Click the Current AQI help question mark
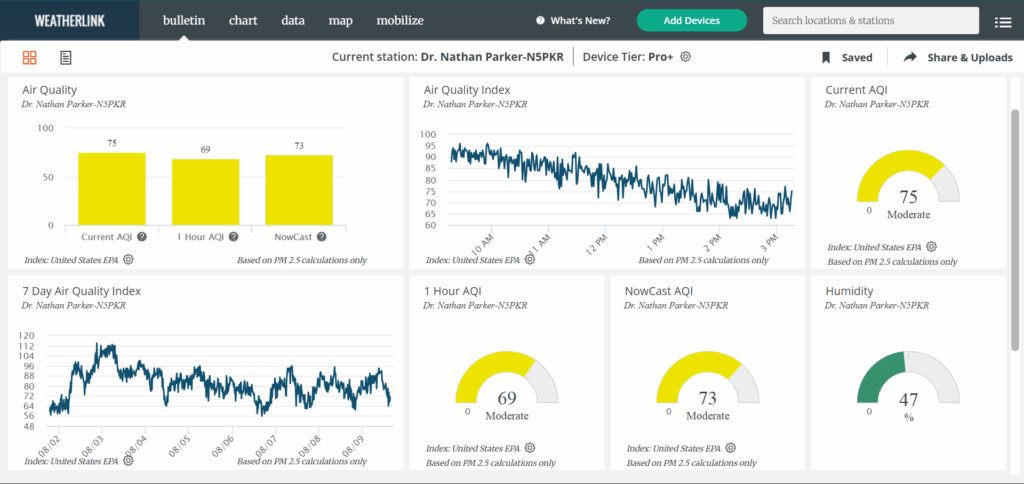Image resolution: width=1024 pixels, height=484 pixels. coord(142,237)
